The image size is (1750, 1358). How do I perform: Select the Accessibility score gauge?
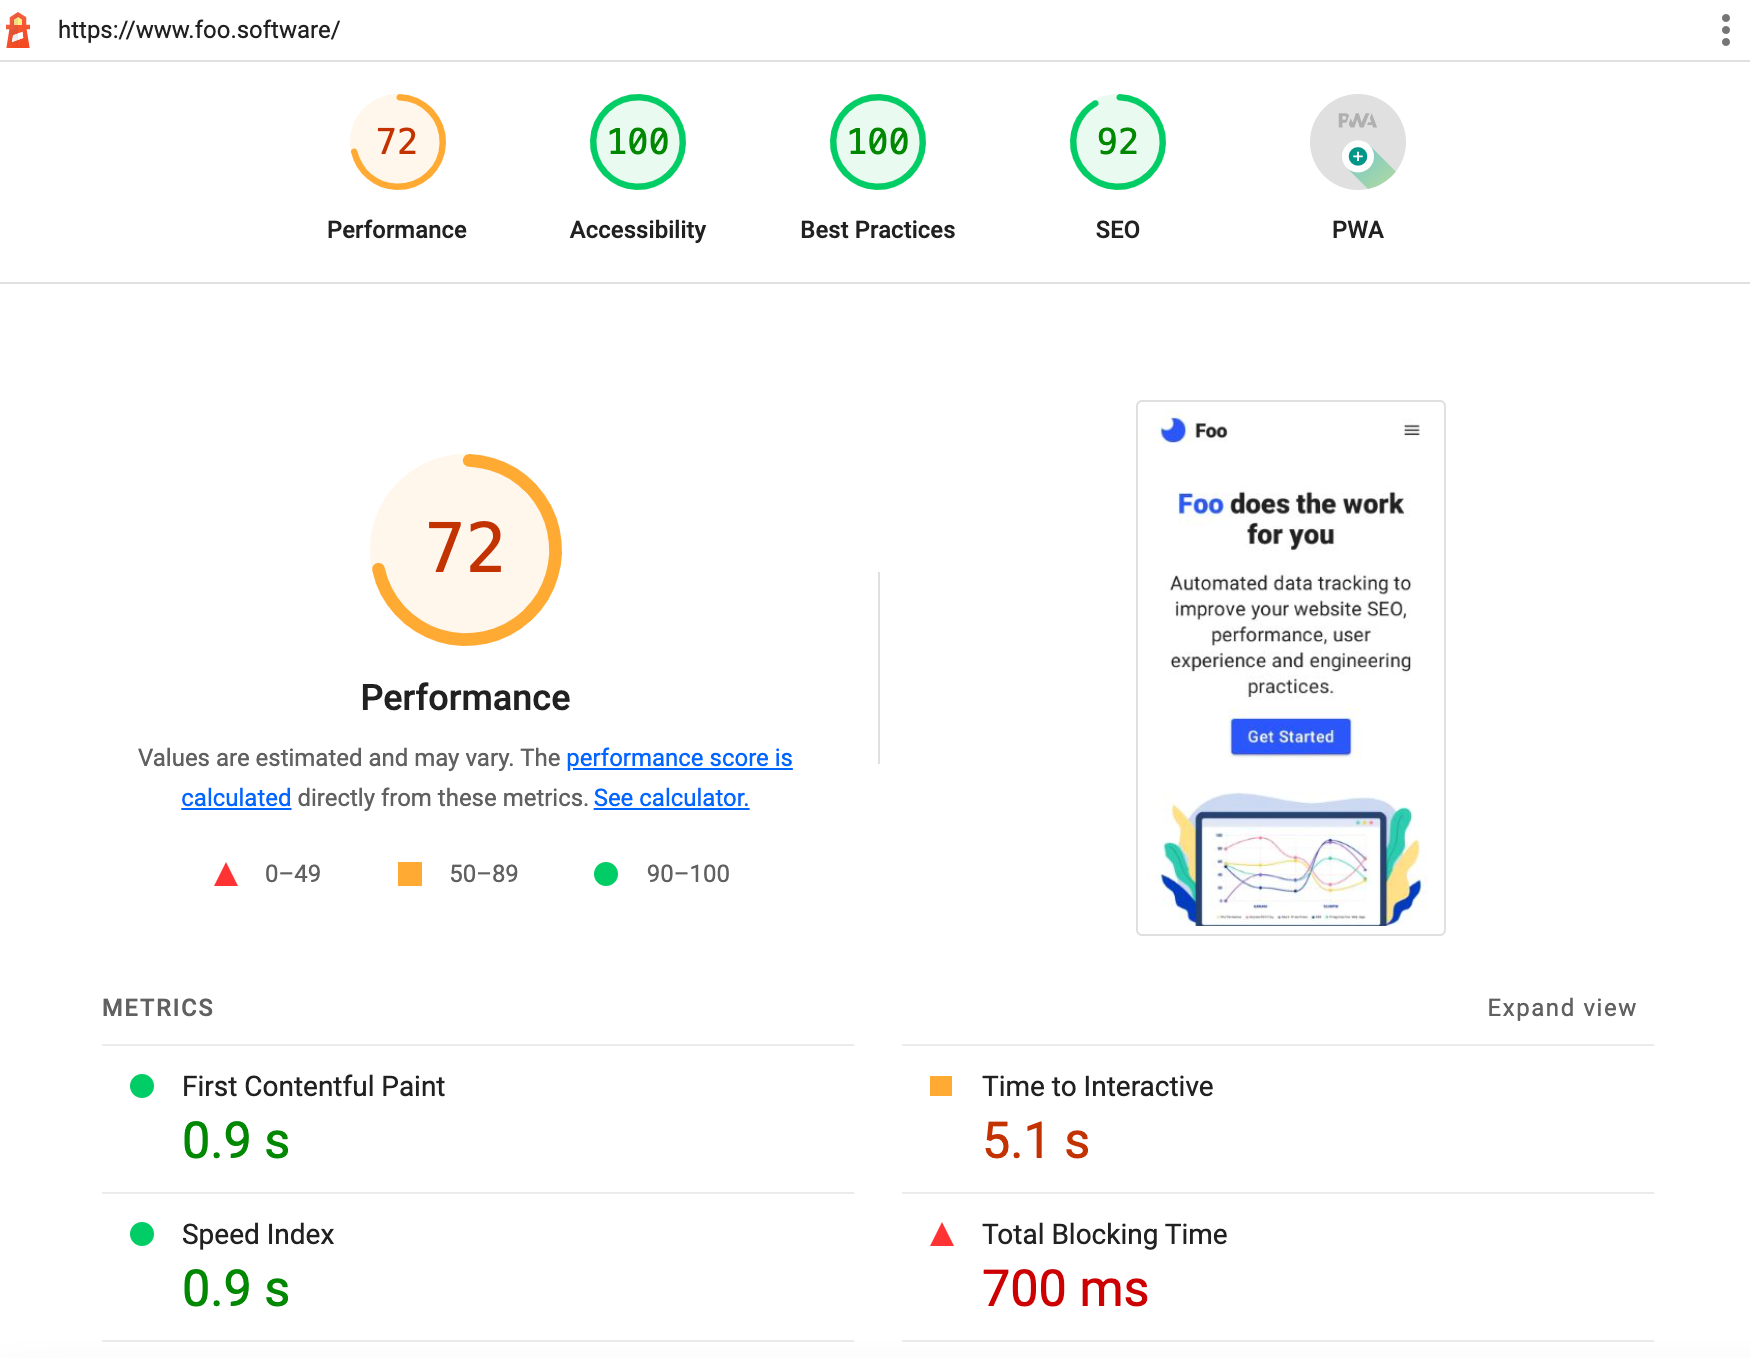click(x=636, y=141)
